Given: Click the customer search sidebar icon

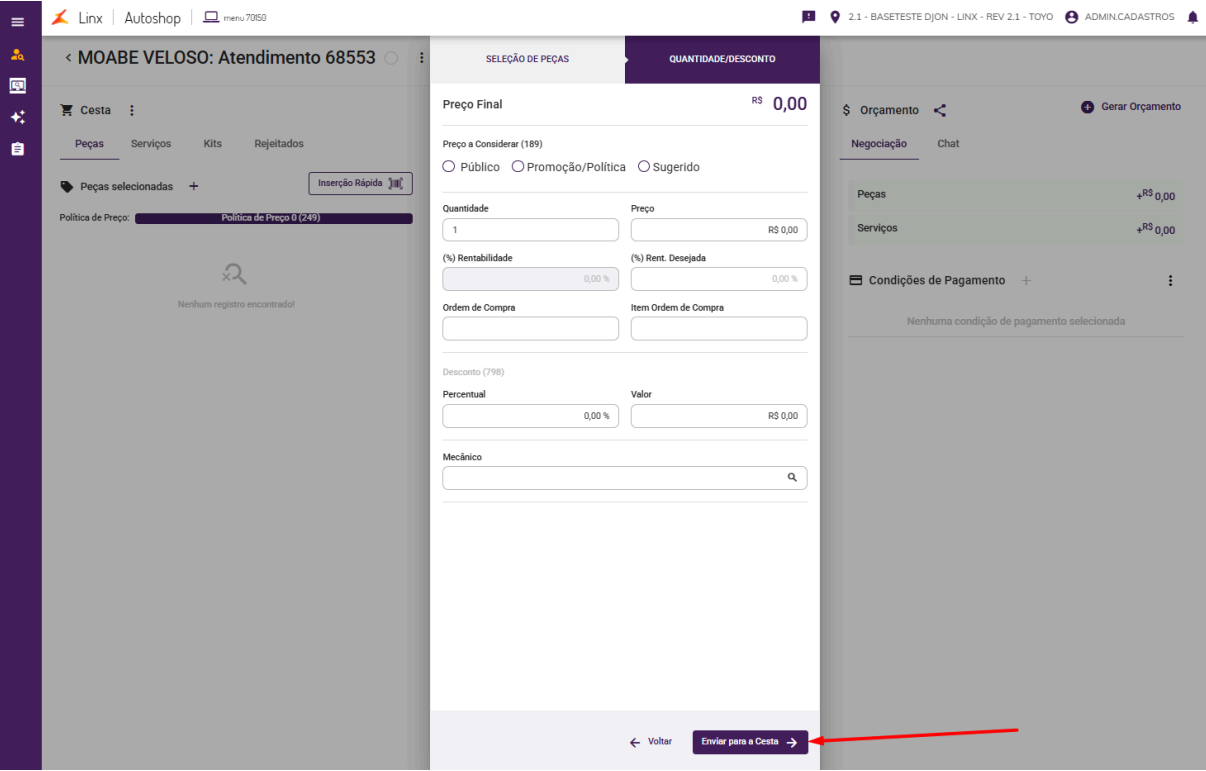Looking at the screenshot, I should click(x=18, y=54).
